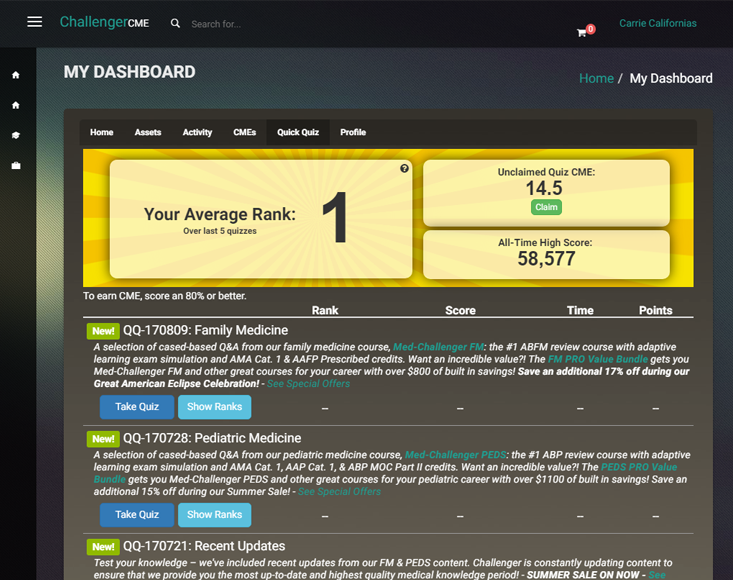
Task: Take the Family Medicine quiz
Action: click(x=137, y=407)
